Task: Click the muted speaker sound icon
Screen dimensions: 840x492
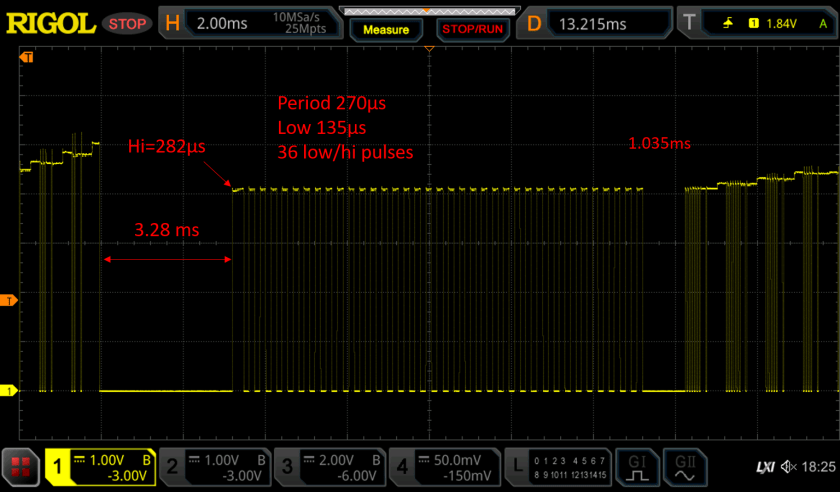Action: tap(790, 467)
